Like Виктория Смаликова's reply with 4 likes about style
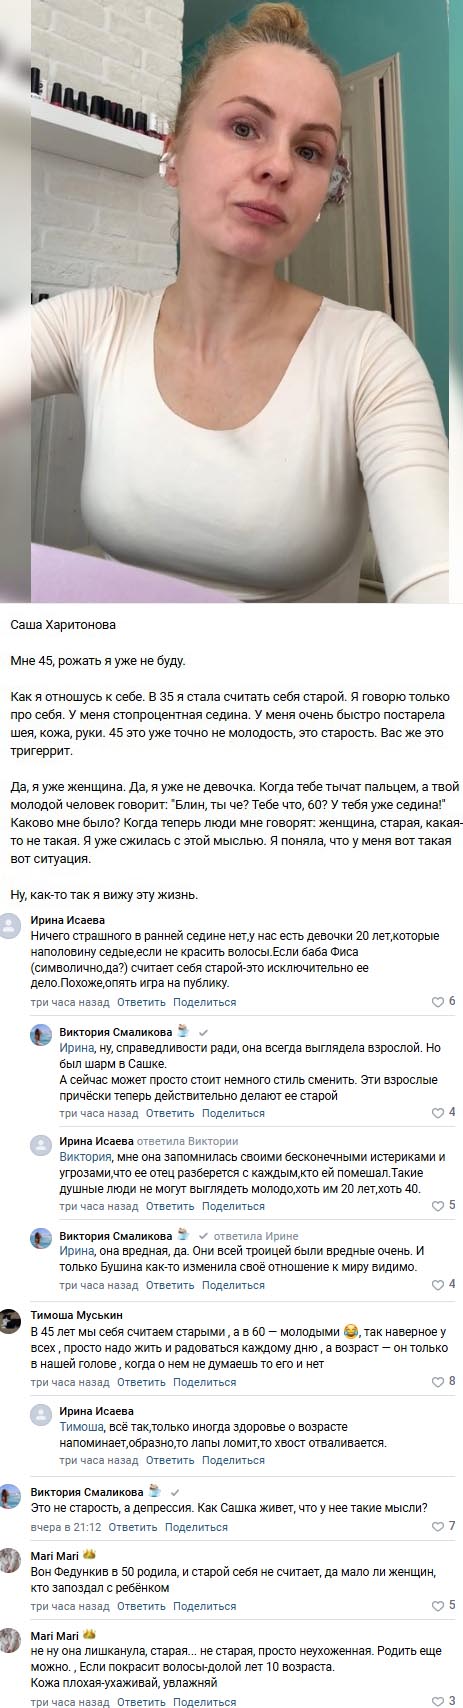 tap(443, 1113)
